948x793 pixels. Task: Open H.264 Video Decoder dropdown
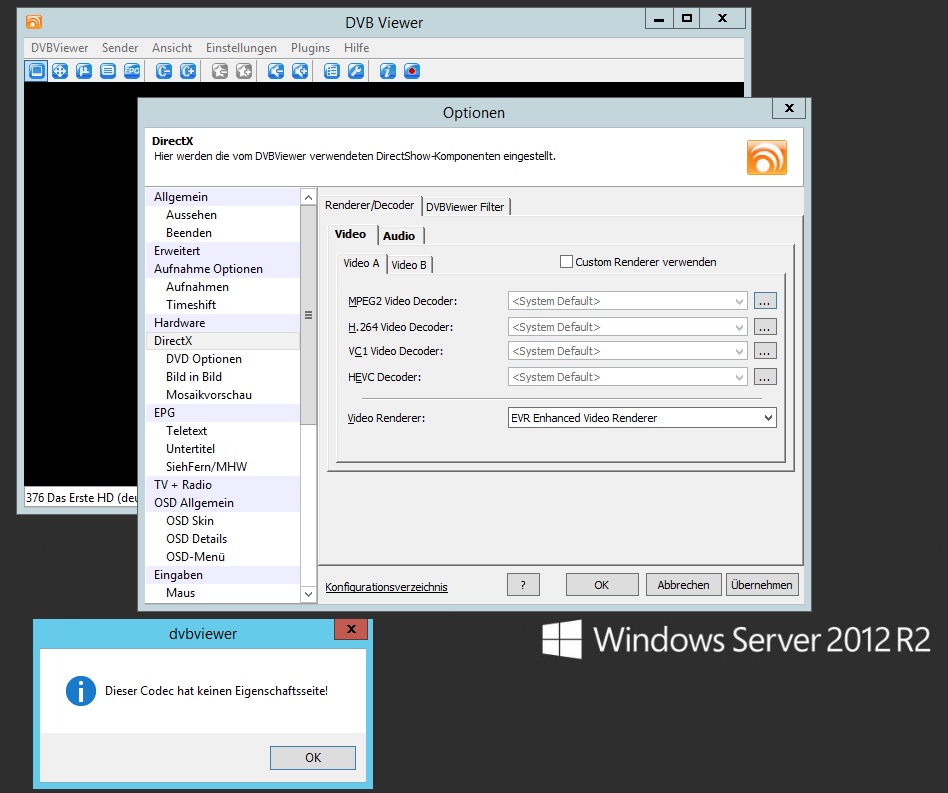click(628, 327)
